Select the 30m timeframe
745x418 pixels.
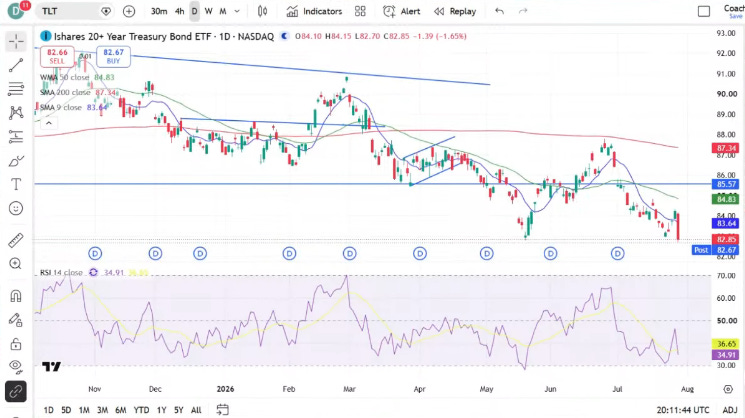tap(159, 11)
